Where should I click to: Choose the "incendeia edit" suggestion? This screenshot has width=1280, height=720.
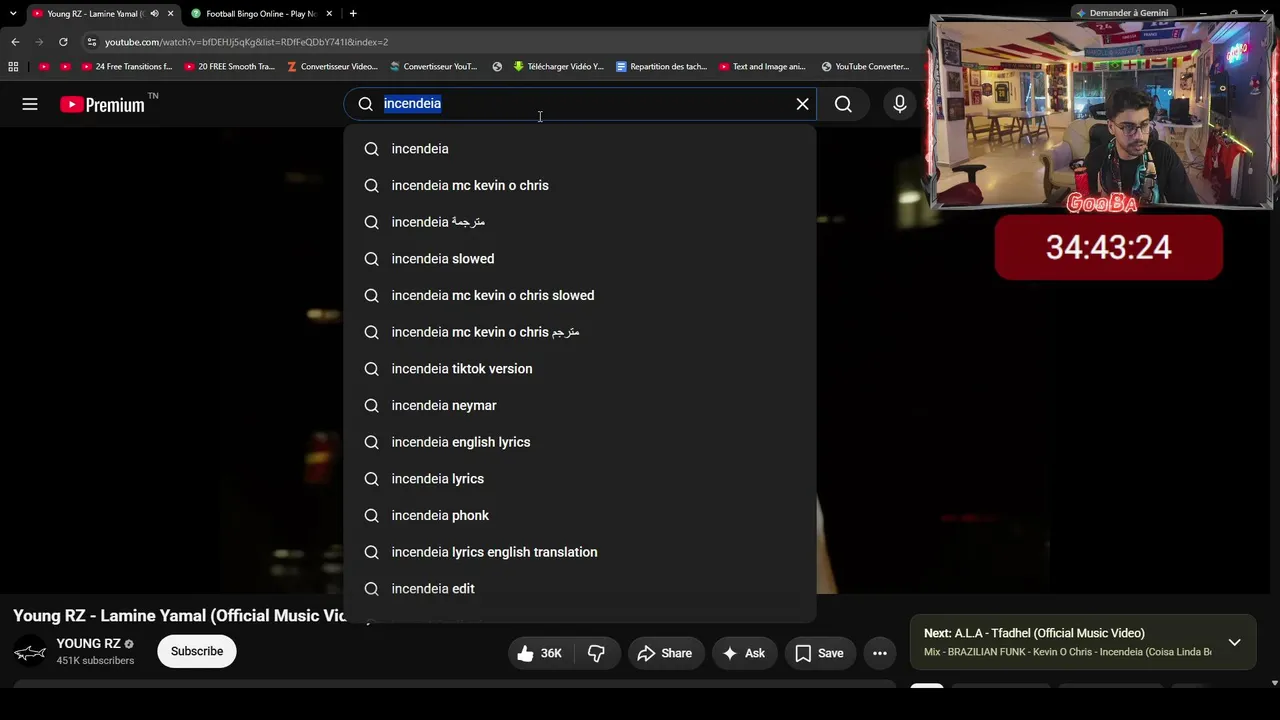click(580, 589)
